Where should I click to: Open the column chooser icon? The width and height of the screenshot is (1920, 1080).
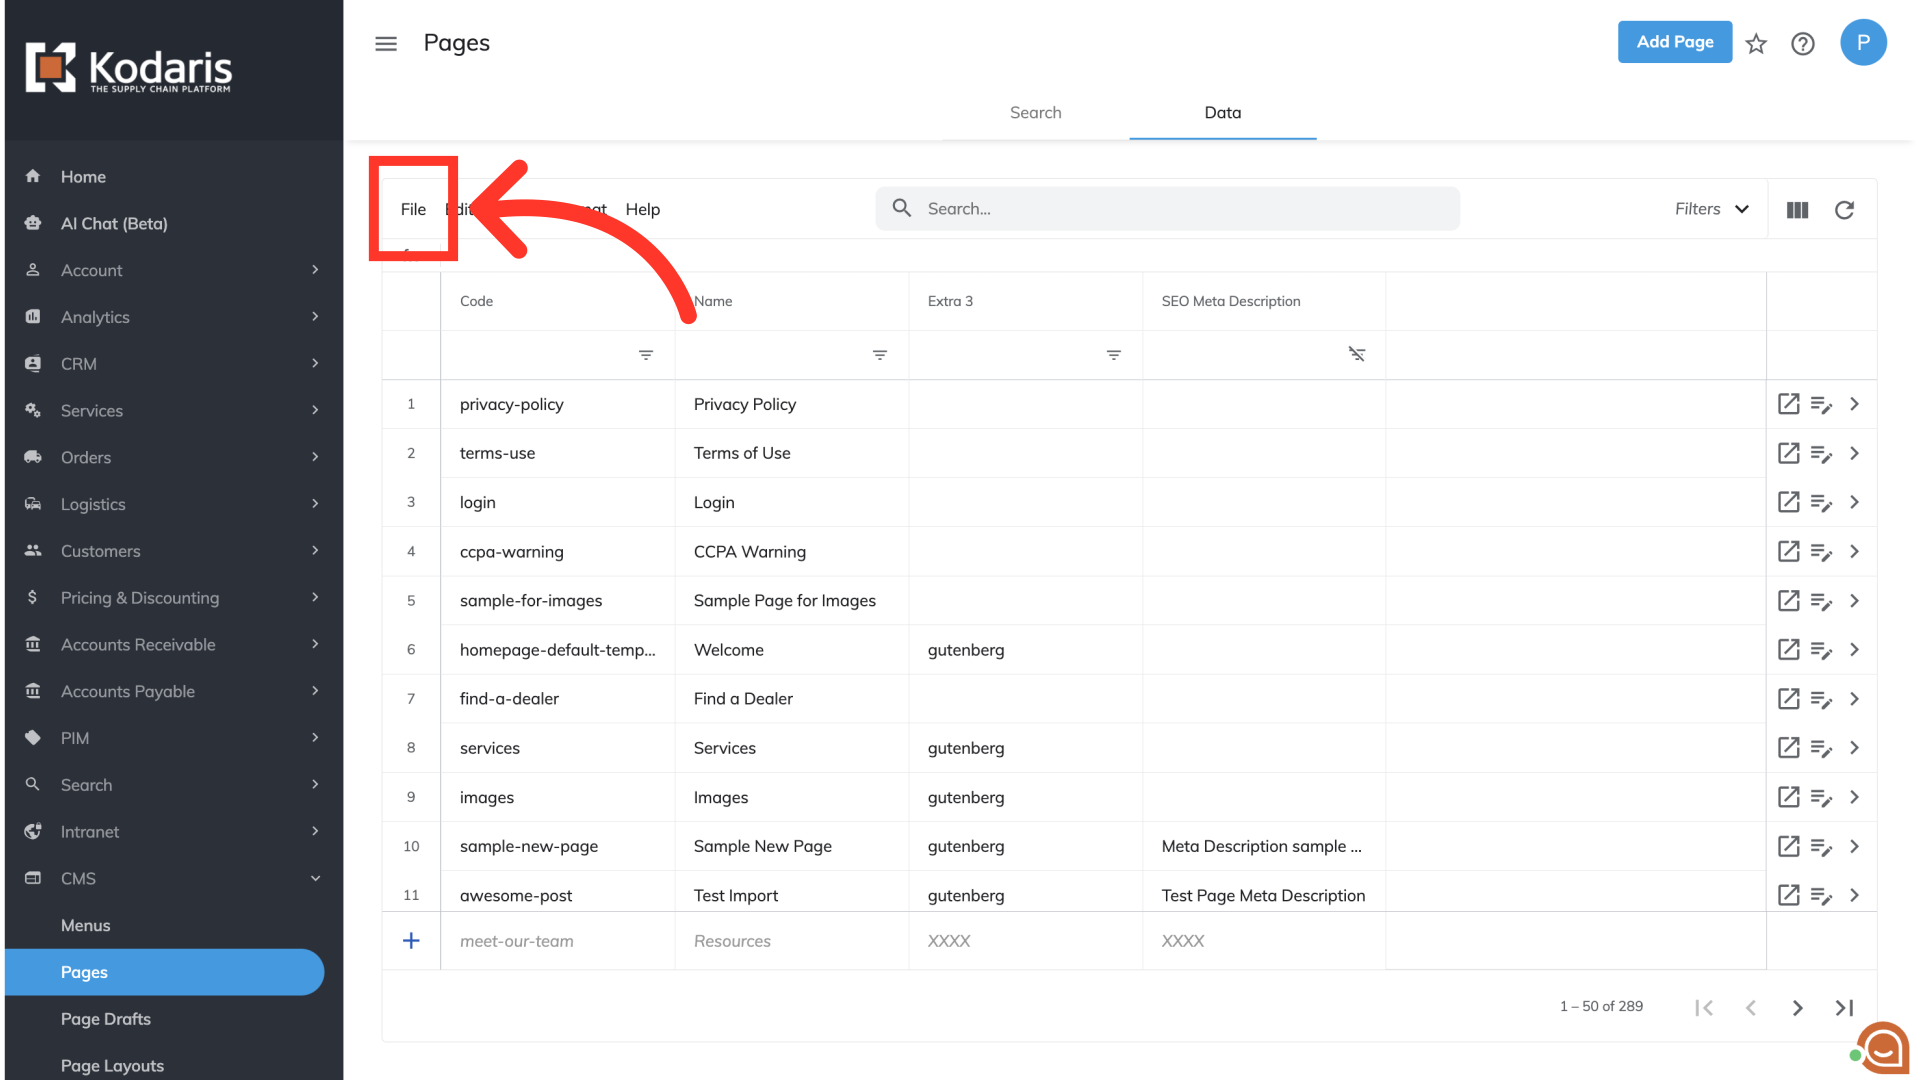pos(1797,209)
